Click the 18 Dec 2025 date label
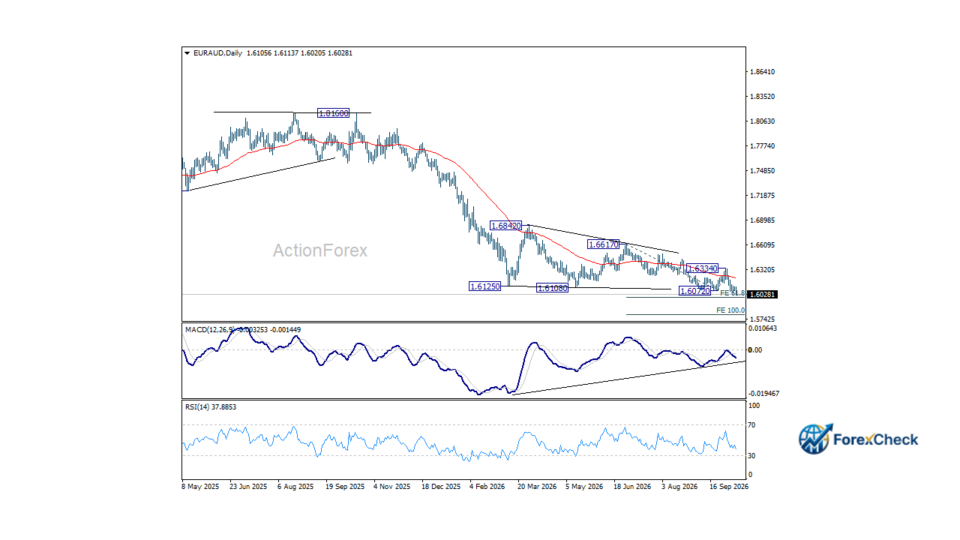960x540 pixels. pyautogui.click(x=441, y=487)
